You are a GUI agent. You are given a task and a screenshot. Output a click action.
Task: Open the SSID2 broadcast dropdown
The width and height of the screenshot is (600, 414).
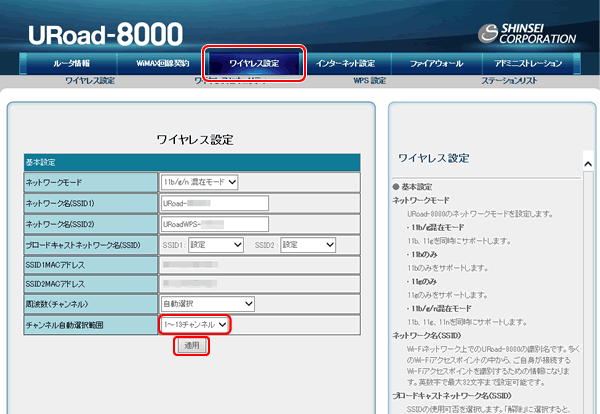pyautogui.click(x=308, y=245)
